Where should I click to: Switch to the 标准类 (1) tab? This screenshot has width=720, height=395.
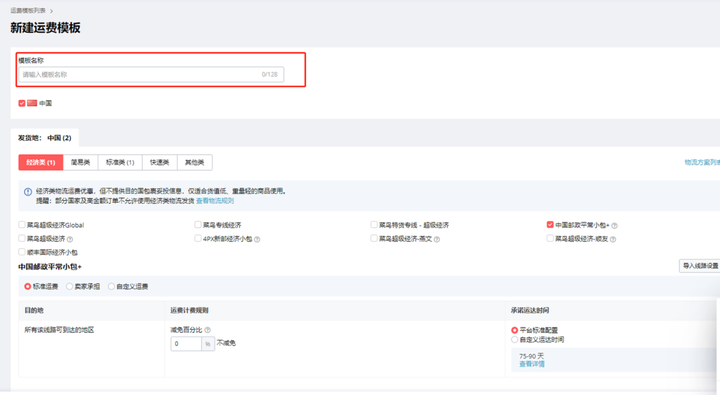coord(120,162)
